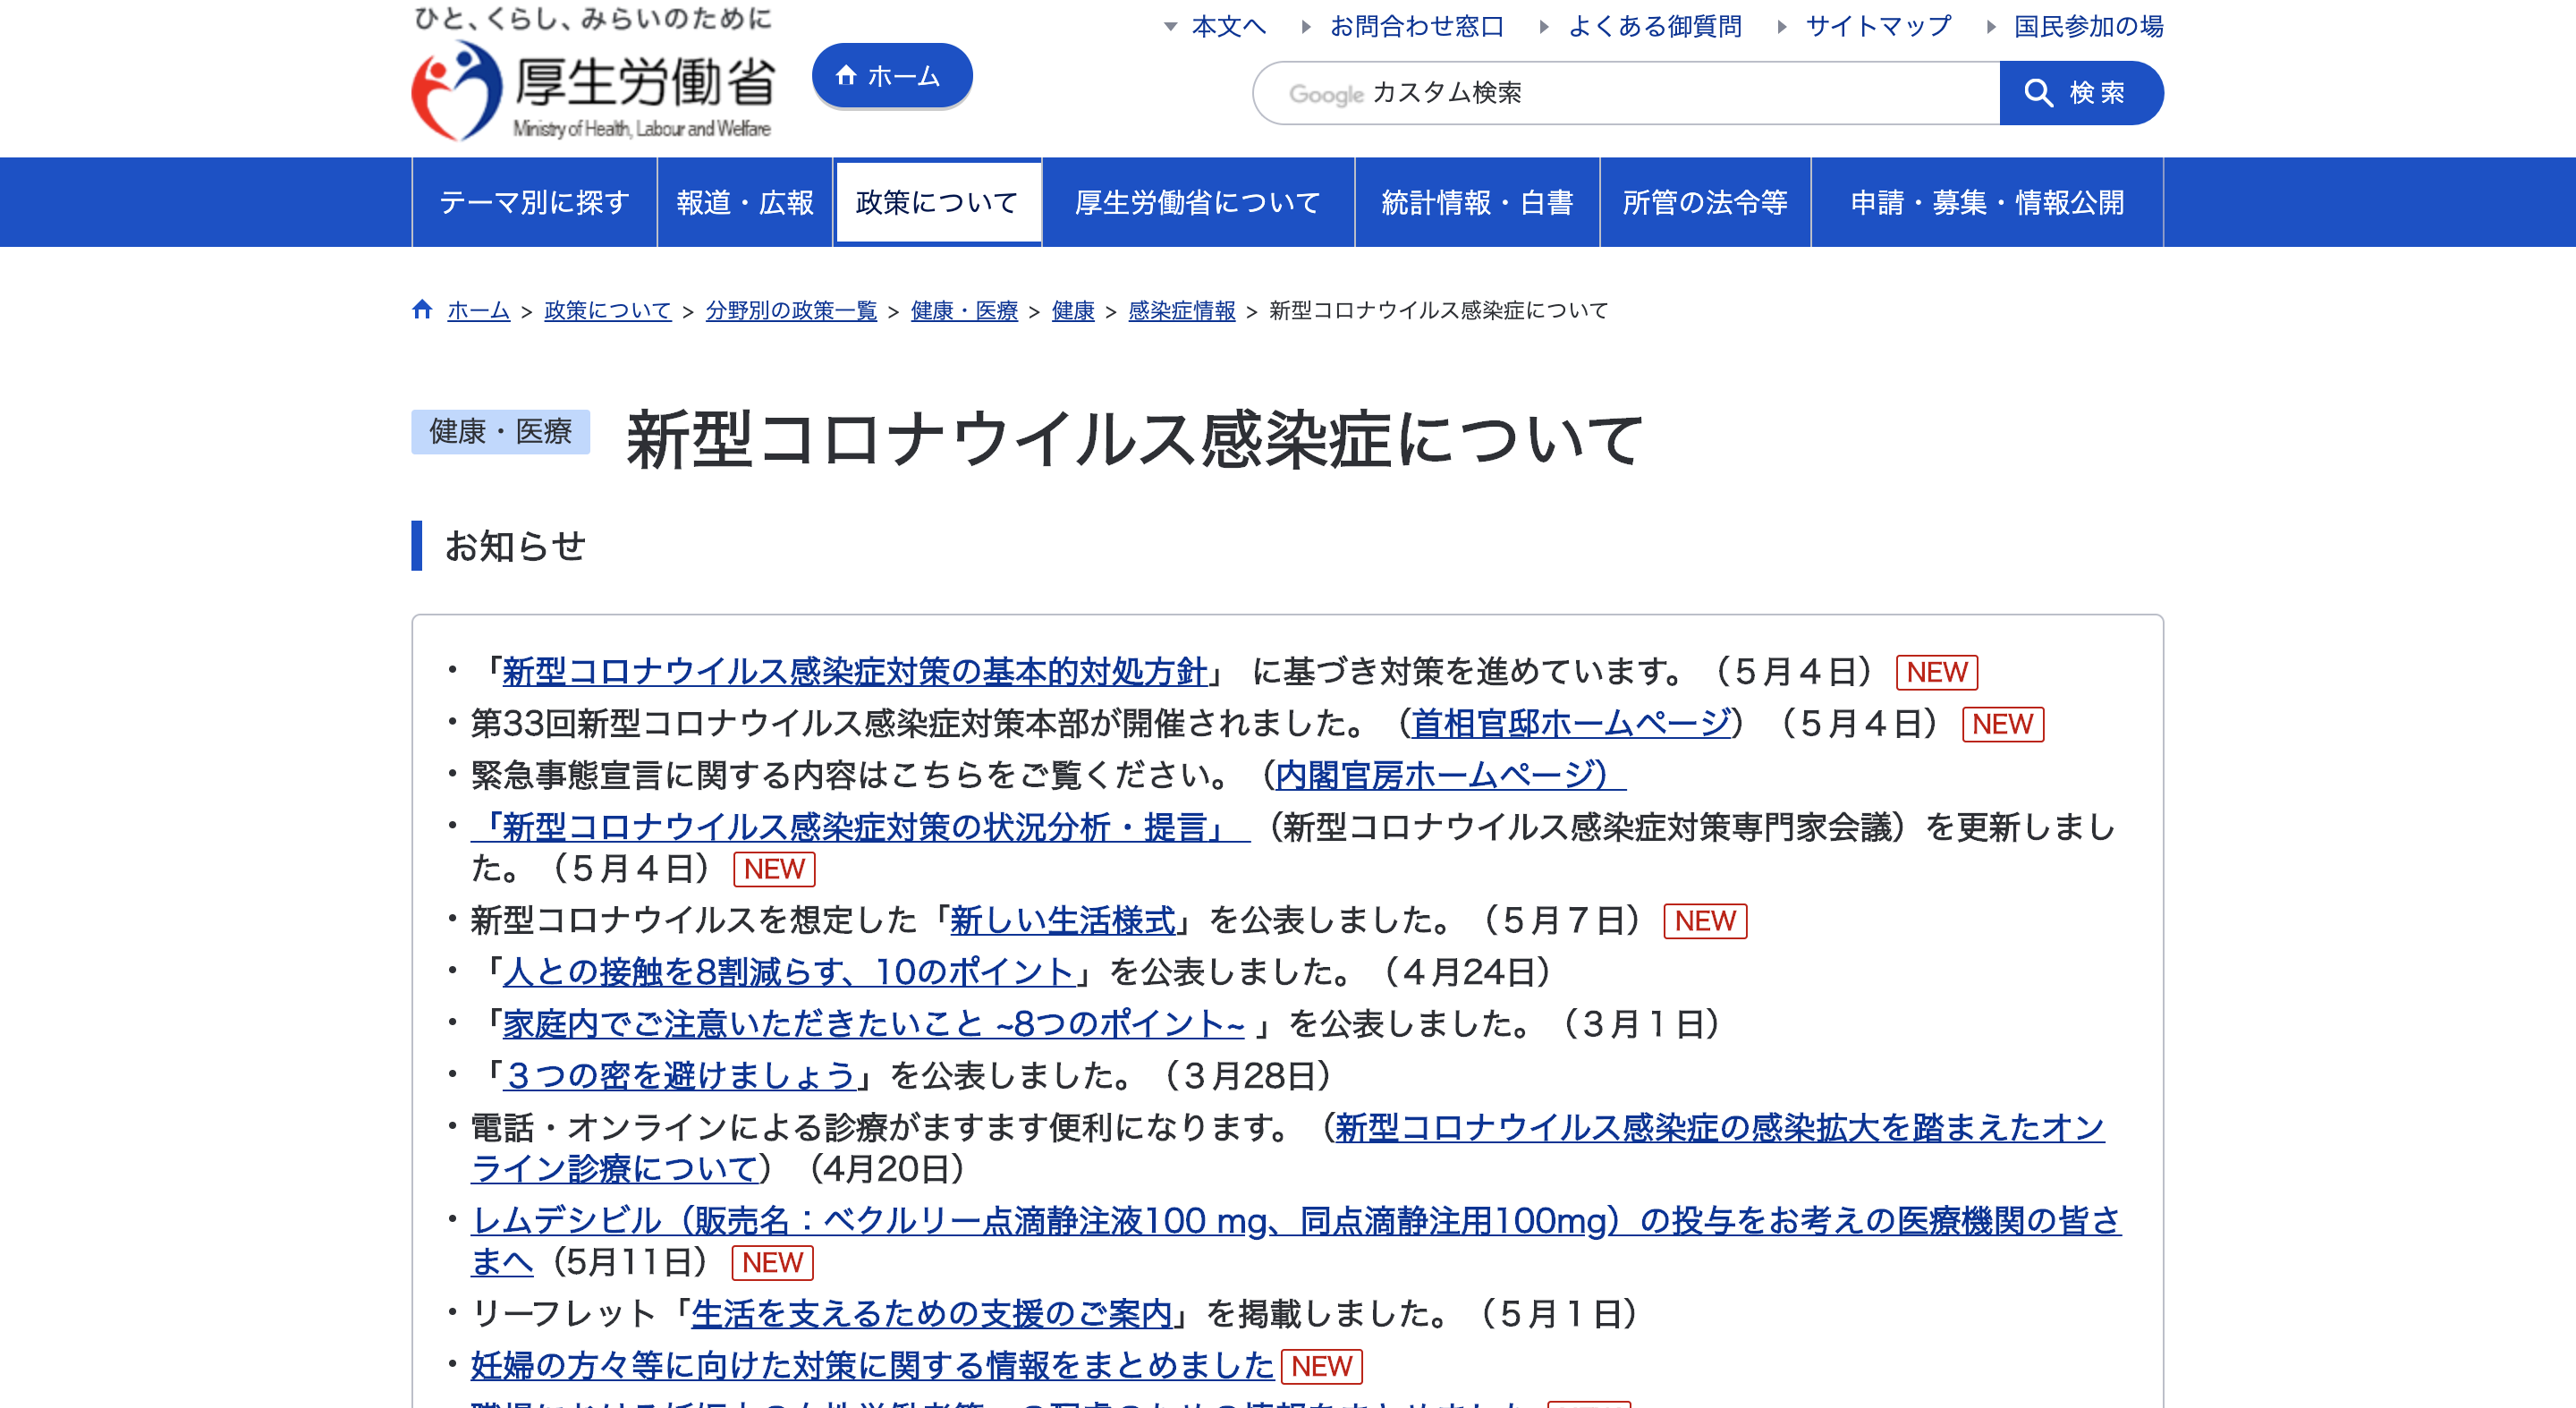The height and width of the screenshot is (1408, 2576).
Task: Open 申請・募集・情報公開 in the navigation bar
Action: 1986,203
